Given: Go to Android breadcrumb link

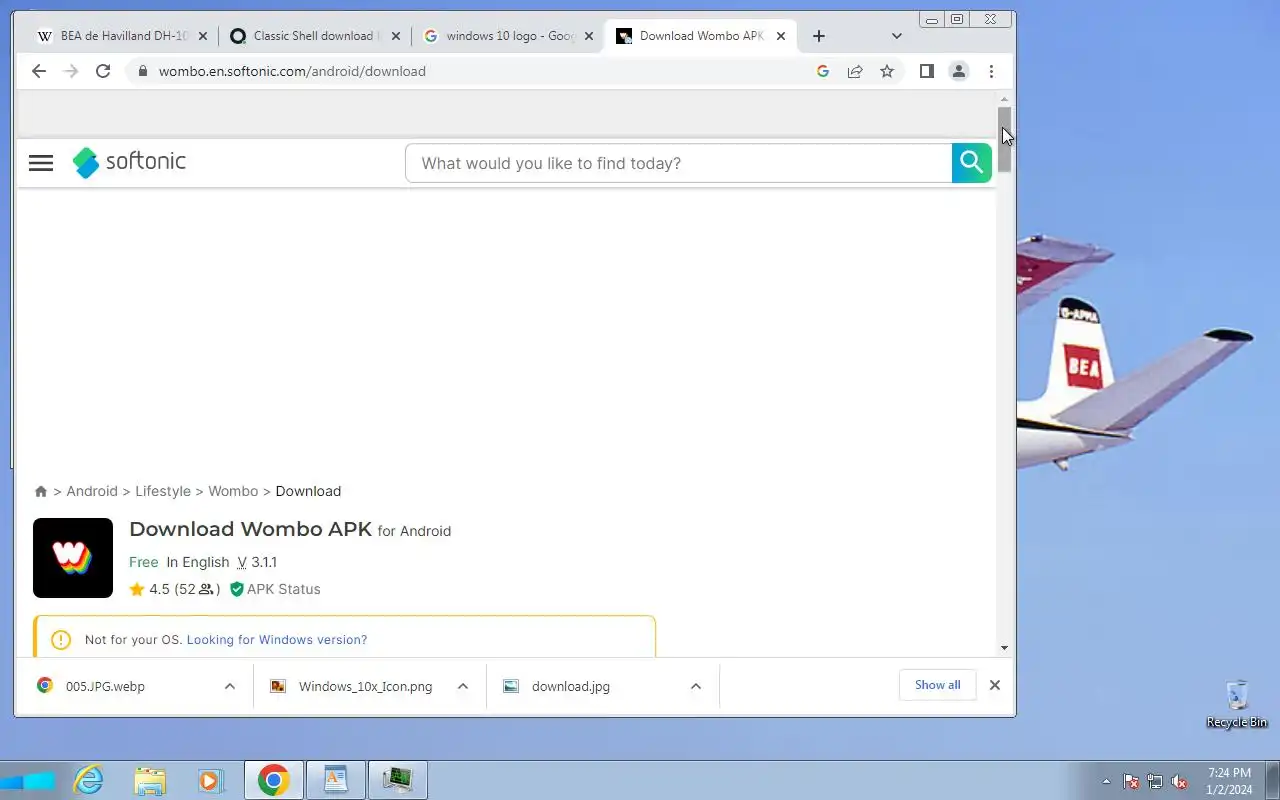Looking at the screenshot, I should pyautogui.click(x=92, y=491).
